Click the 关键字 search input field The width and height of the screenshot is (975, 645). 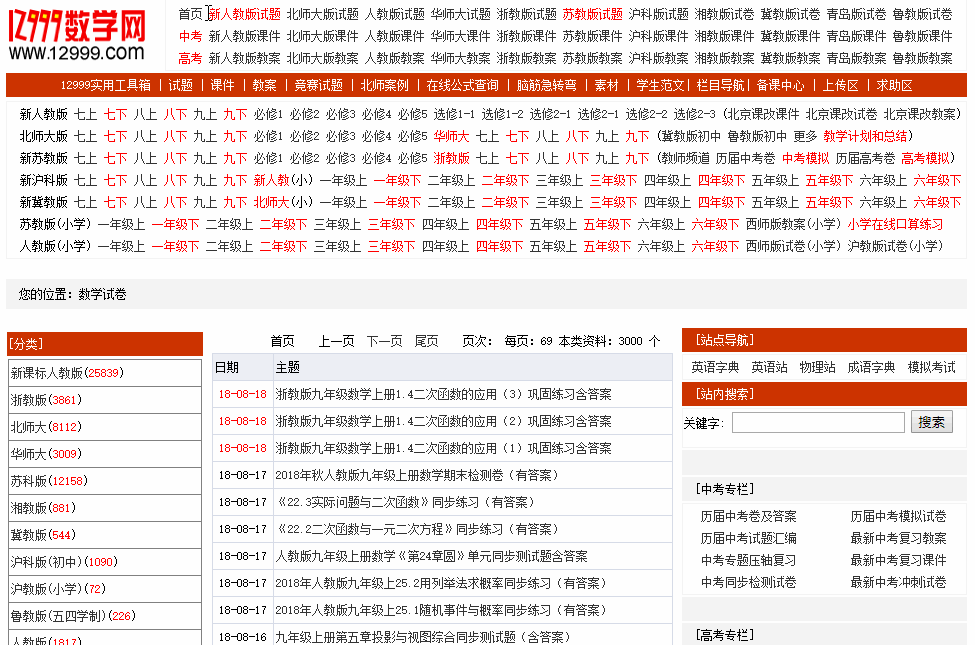click(x=818, y=423)
